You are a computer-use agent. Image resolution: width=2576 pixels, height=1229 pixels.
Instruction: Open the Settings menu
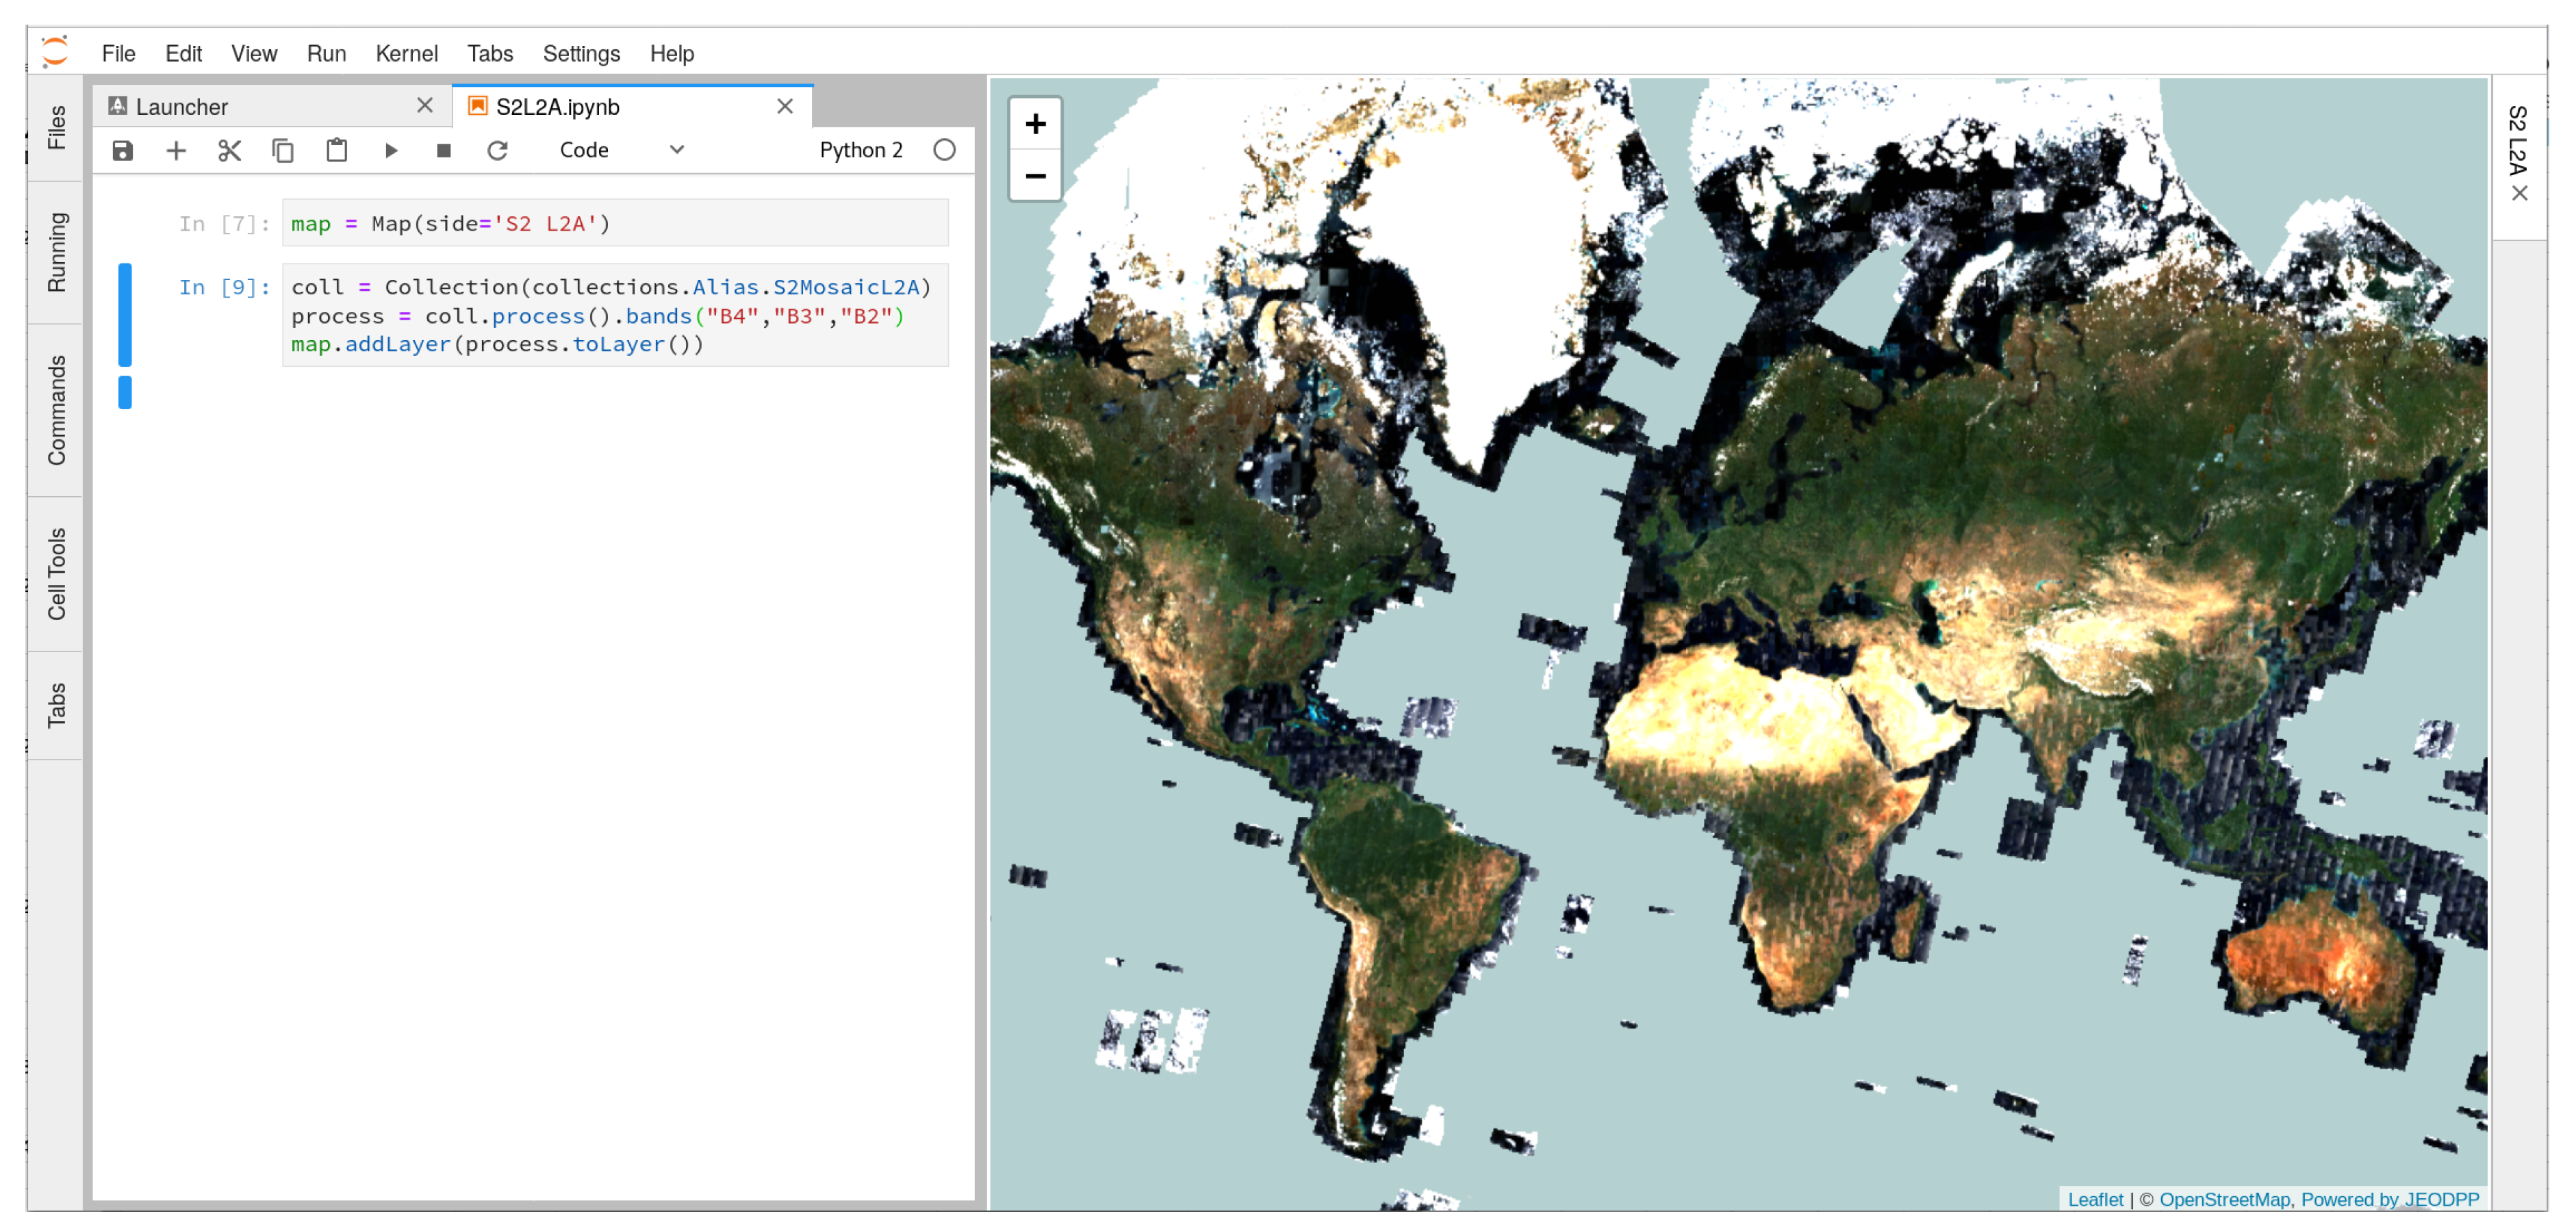click(581, 54)
